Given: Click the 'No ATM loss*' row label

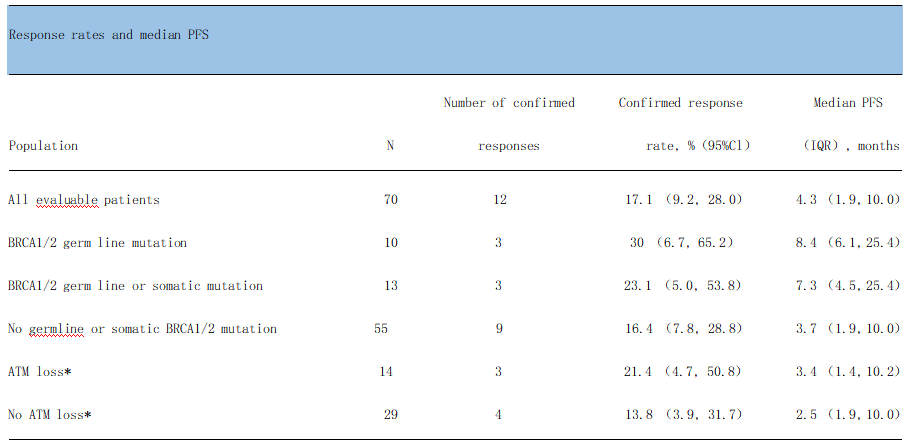Looking at the screenshot, I should tap(50, 414).
